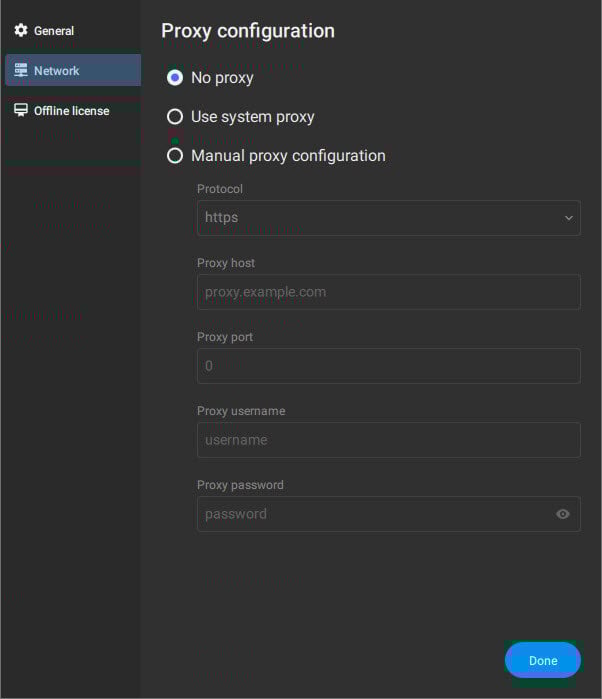Click the "Manual proxy configuration" label text
This screenshot has width=602, height=699.
click(288, 156)
